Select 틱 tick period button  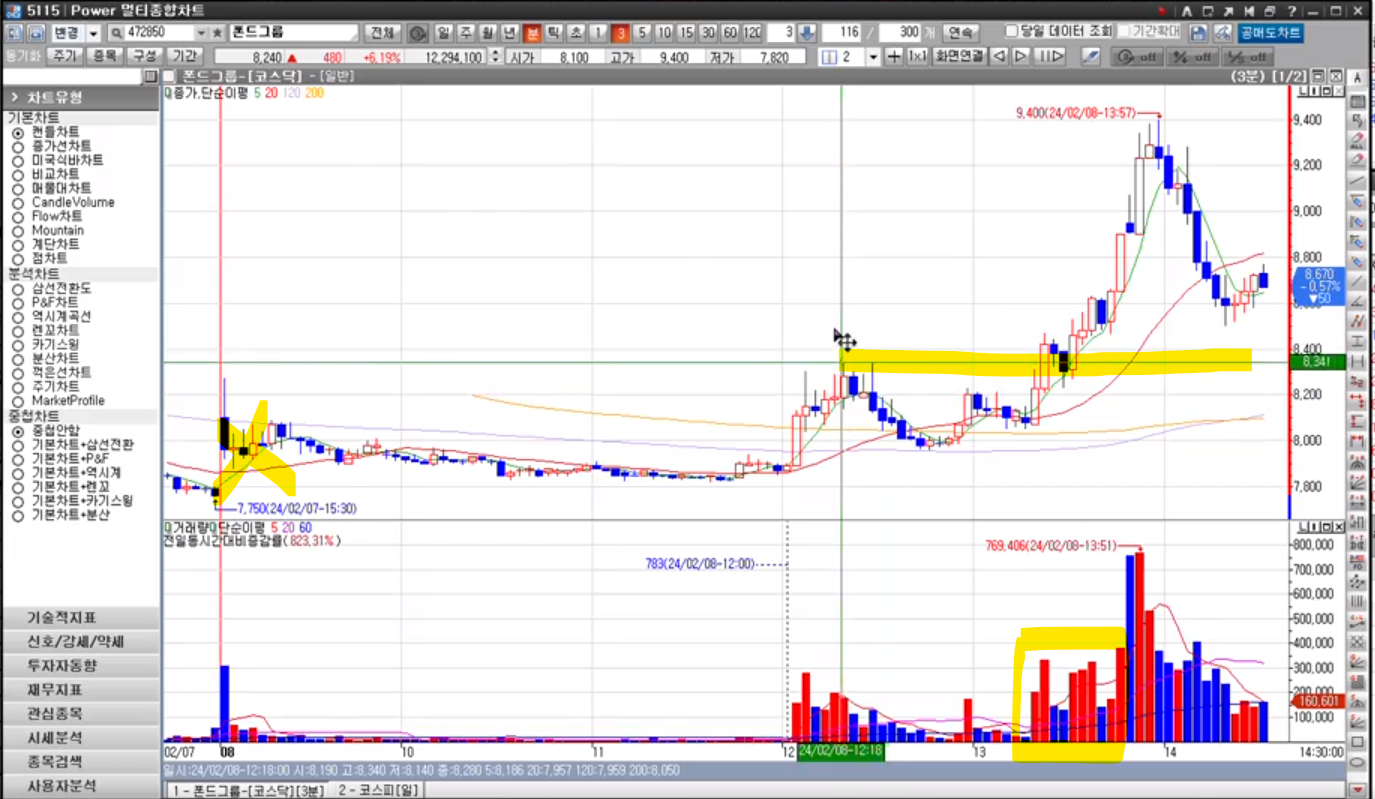(x=553, y=33)
